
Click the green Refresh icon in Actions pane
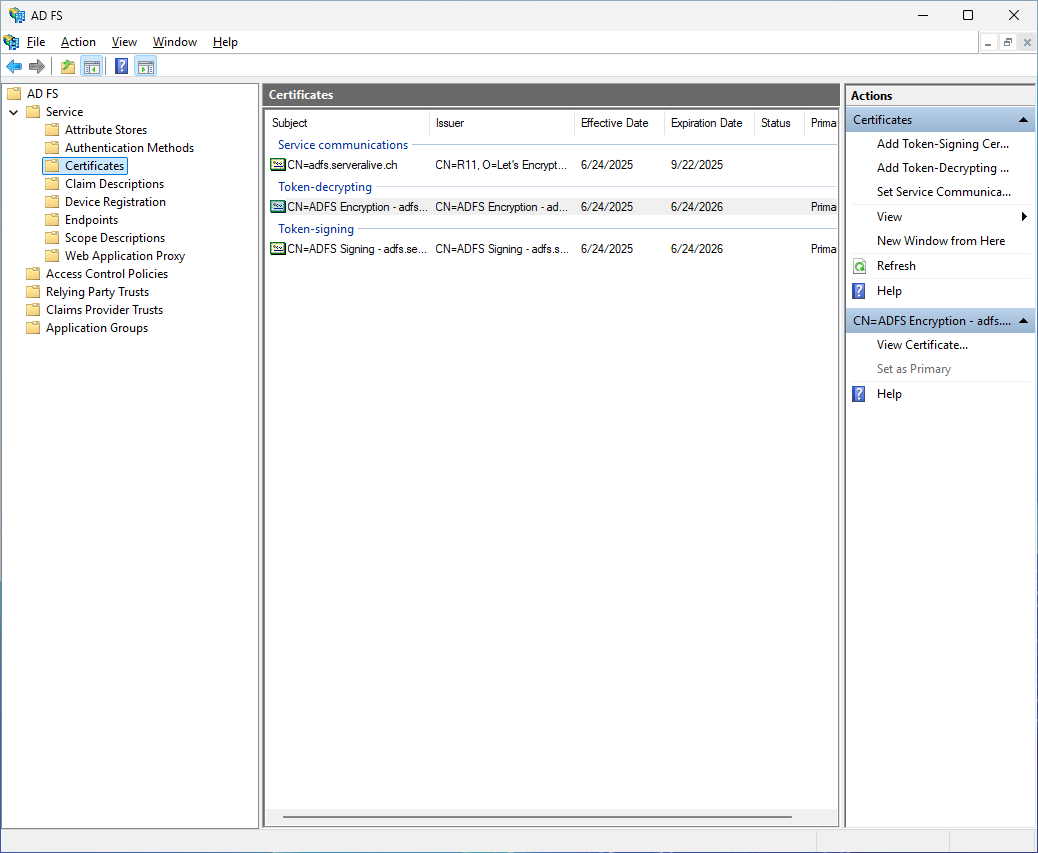[859, 266]
